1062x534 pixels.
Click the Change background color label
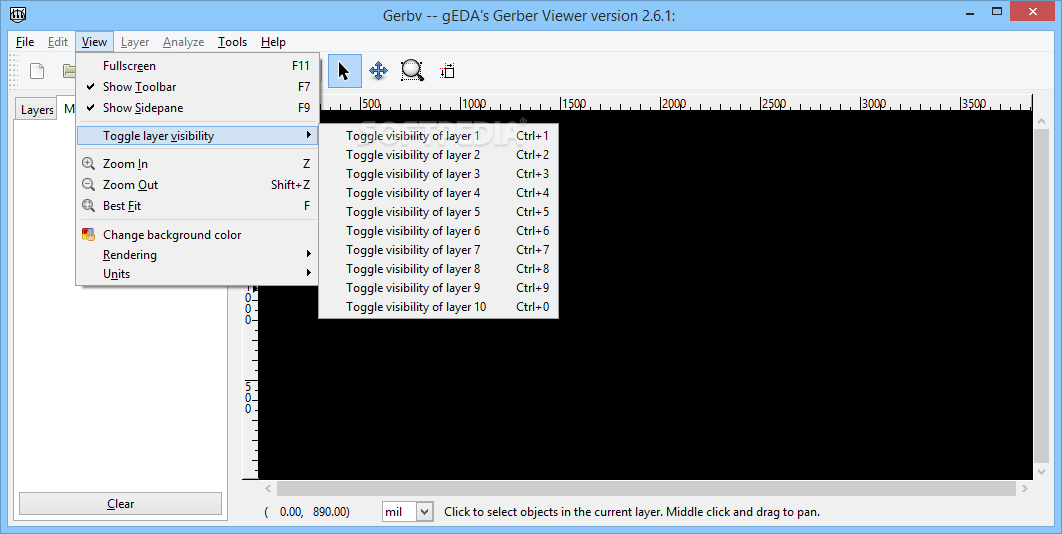[x=172, y=234]
